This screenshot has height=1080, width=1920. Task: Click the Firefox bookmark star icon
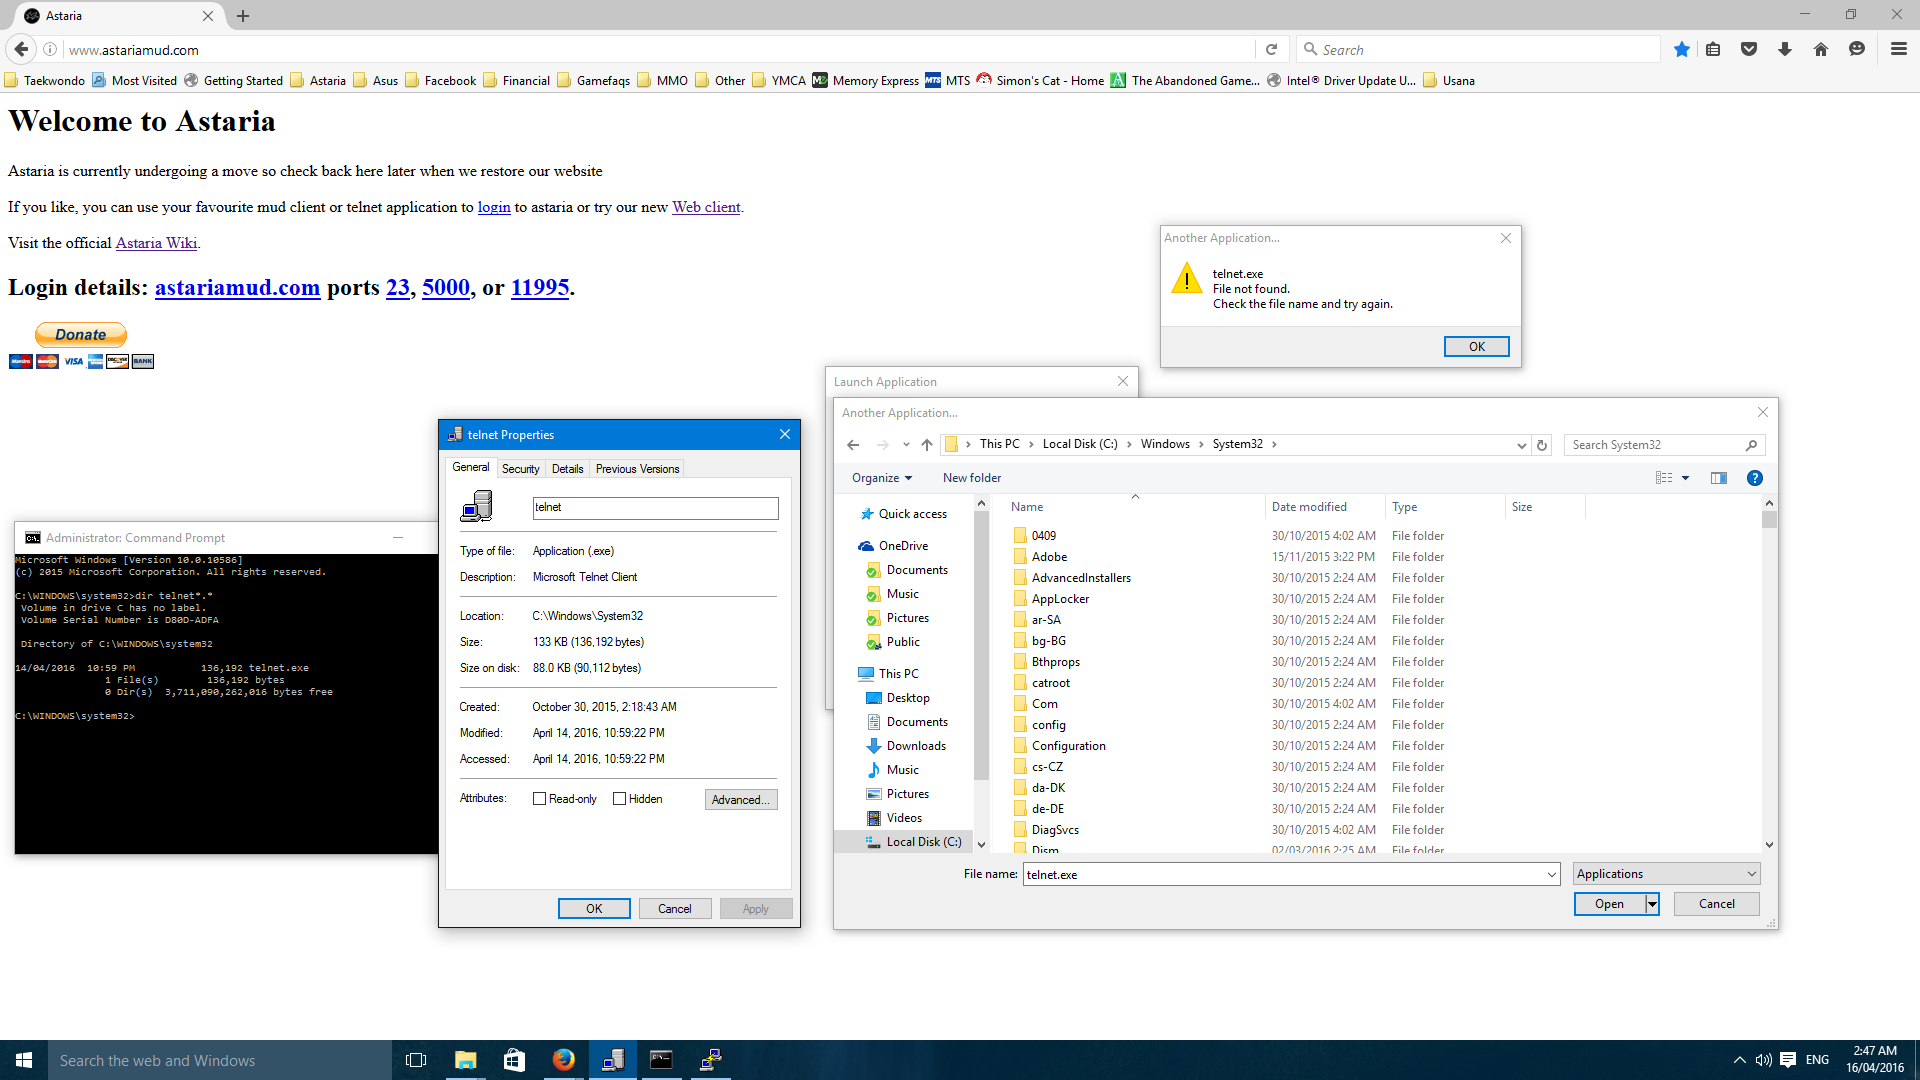tap(1681, 50)
